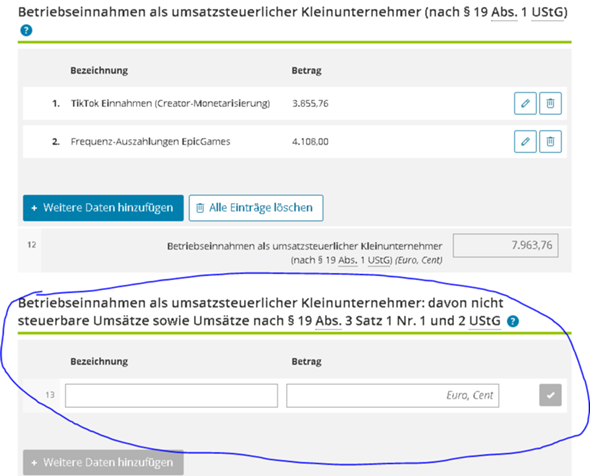The height and width of the screenshot is (476, 590).
Task: Delete the TikTok Einnahmen entry
Action: [550, 103]
